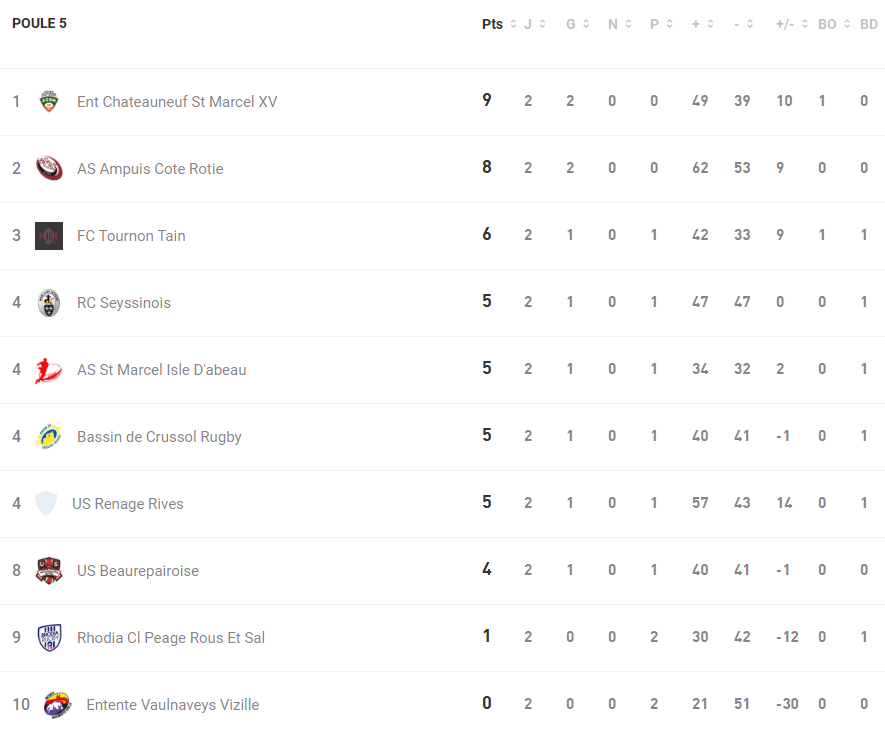Sort table by N draws column
Image resolution: width=885 pixels, height=734 pixels.
point(619,24)
